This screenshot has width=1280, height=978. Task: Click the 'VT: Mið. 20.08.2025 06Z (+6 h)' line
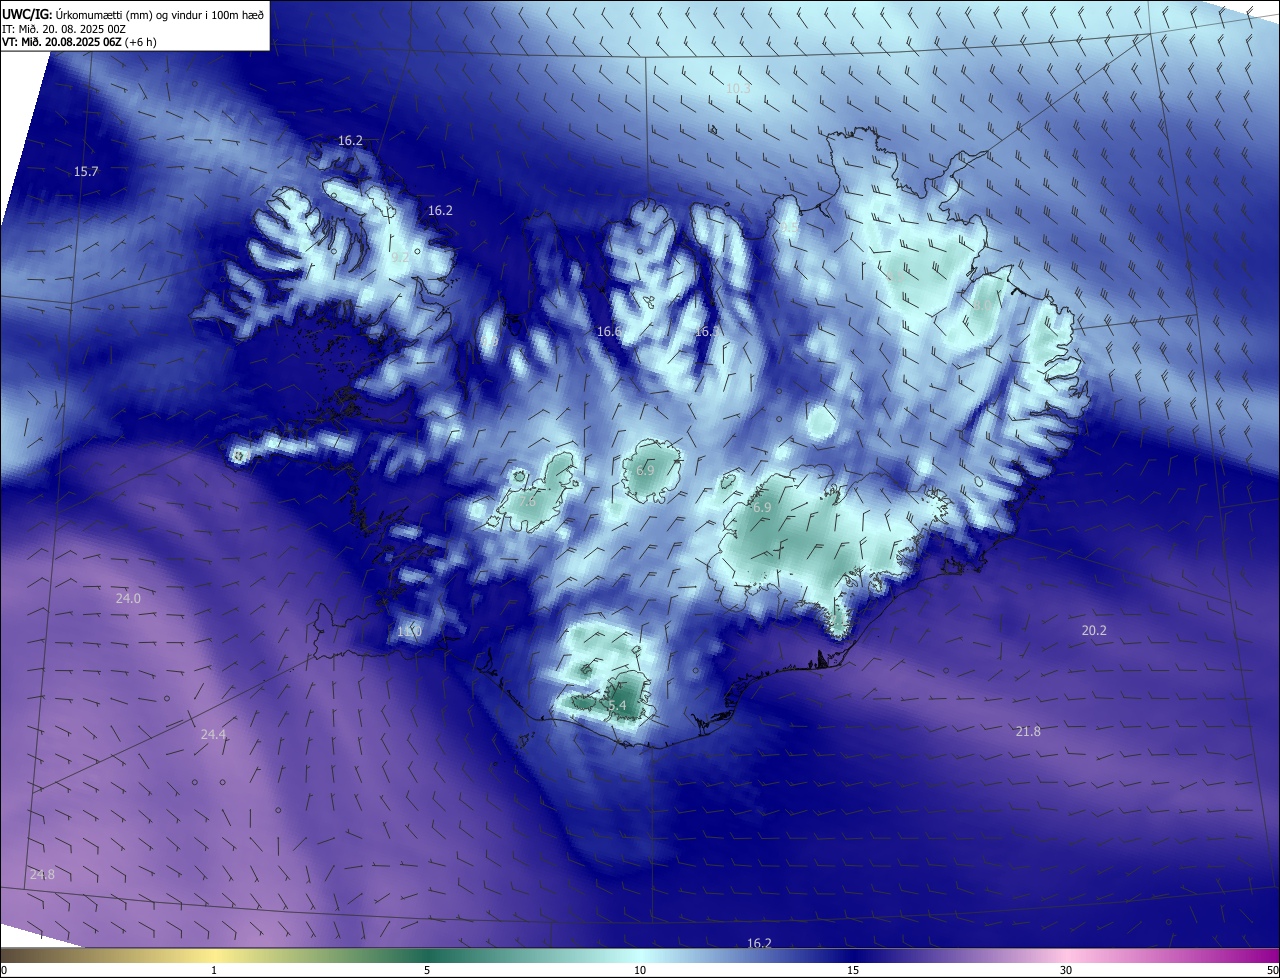(79, 42)
